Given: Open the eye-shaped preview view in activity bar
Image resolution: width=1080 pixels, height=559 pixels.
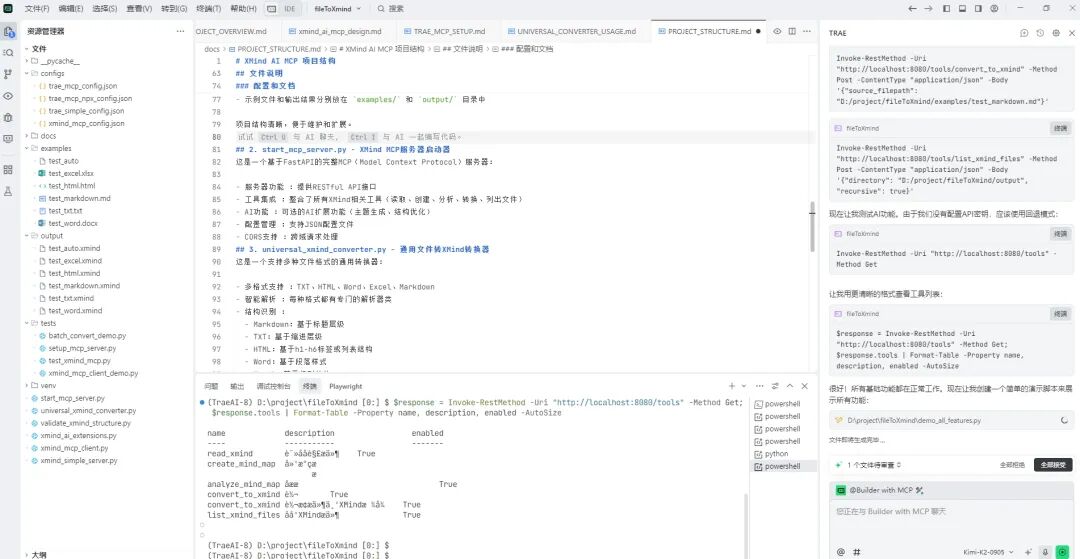Looking at the screenshot, I should [9, 96].
